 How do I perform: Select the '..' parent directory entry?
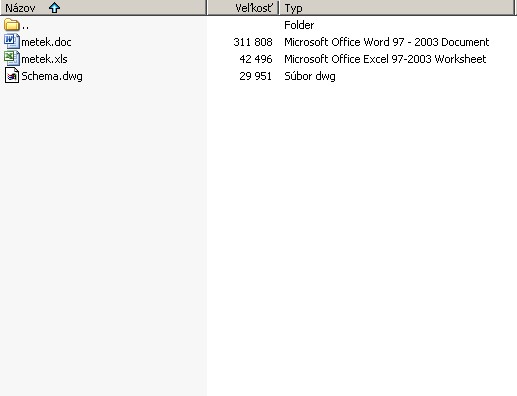(25, 25)
